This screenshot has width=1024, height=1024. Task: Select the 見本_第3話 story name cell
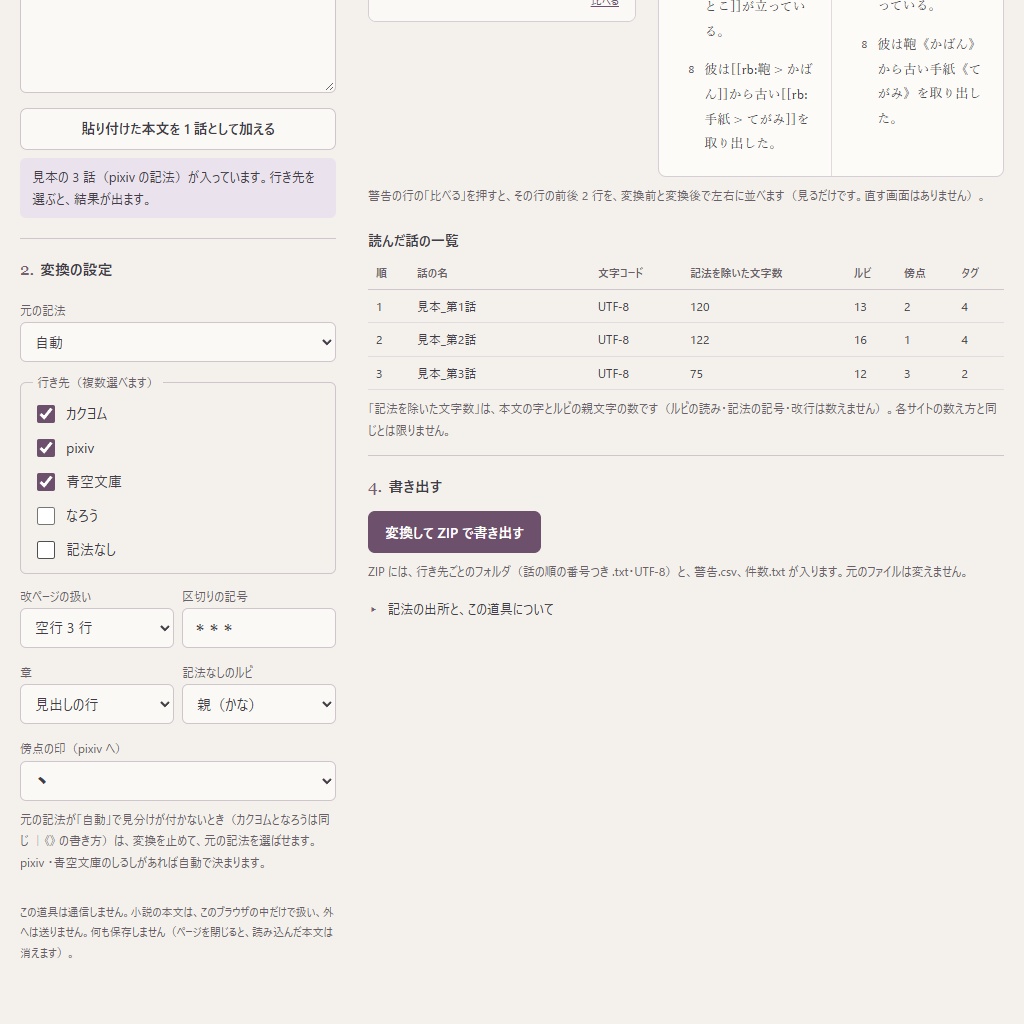[447, 374]
